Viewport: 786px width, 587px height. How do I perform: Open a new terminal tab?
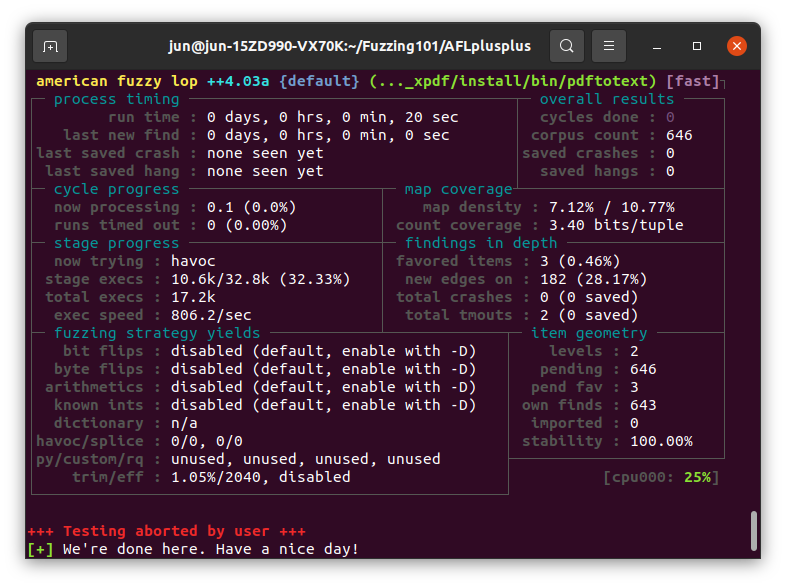point(50,46)
